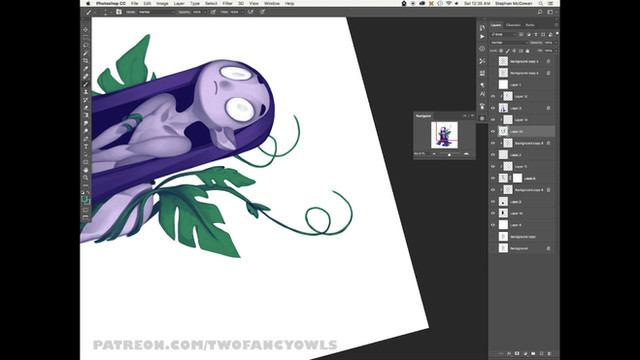
Task: Click the delete layer trash icon
Action: pyautogui.click(x=549, y=353)
